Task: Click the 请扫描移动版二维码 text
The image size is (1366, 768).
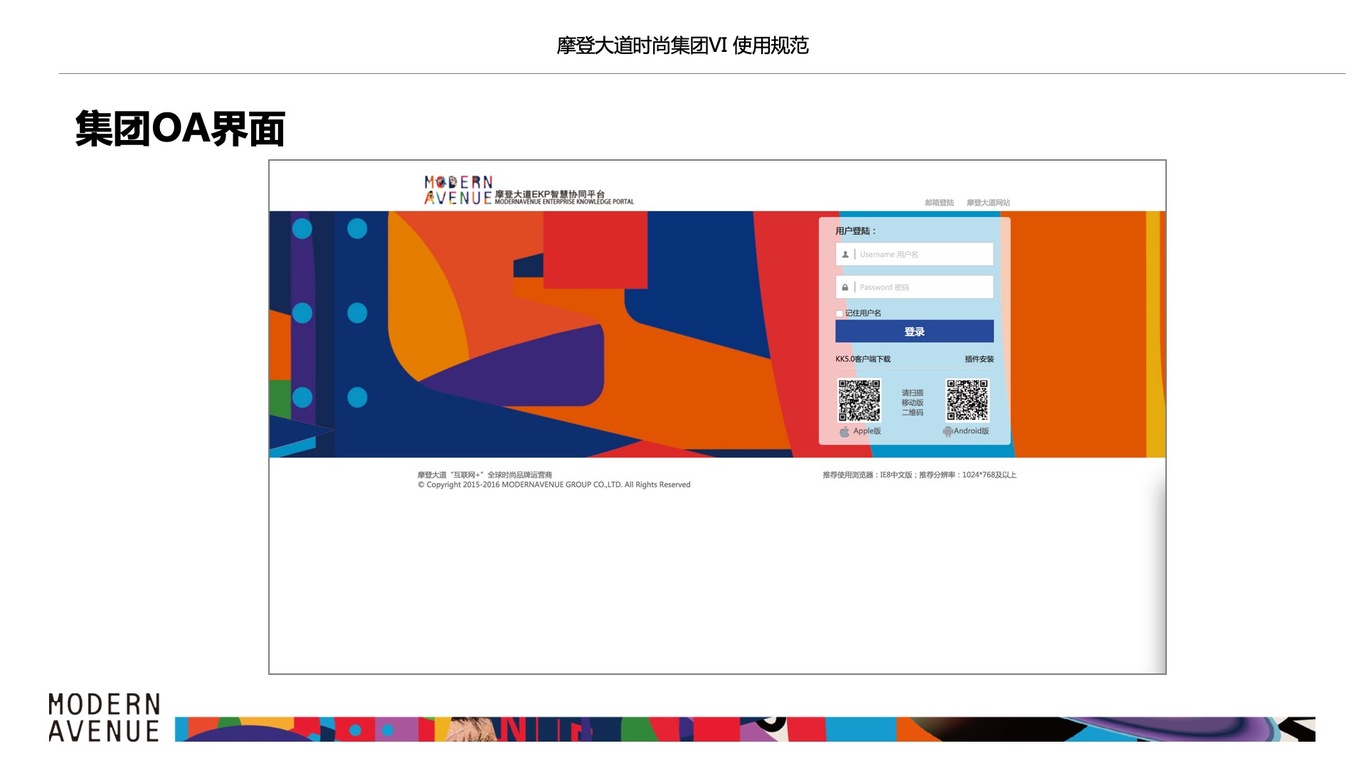Action: point(912,403)
